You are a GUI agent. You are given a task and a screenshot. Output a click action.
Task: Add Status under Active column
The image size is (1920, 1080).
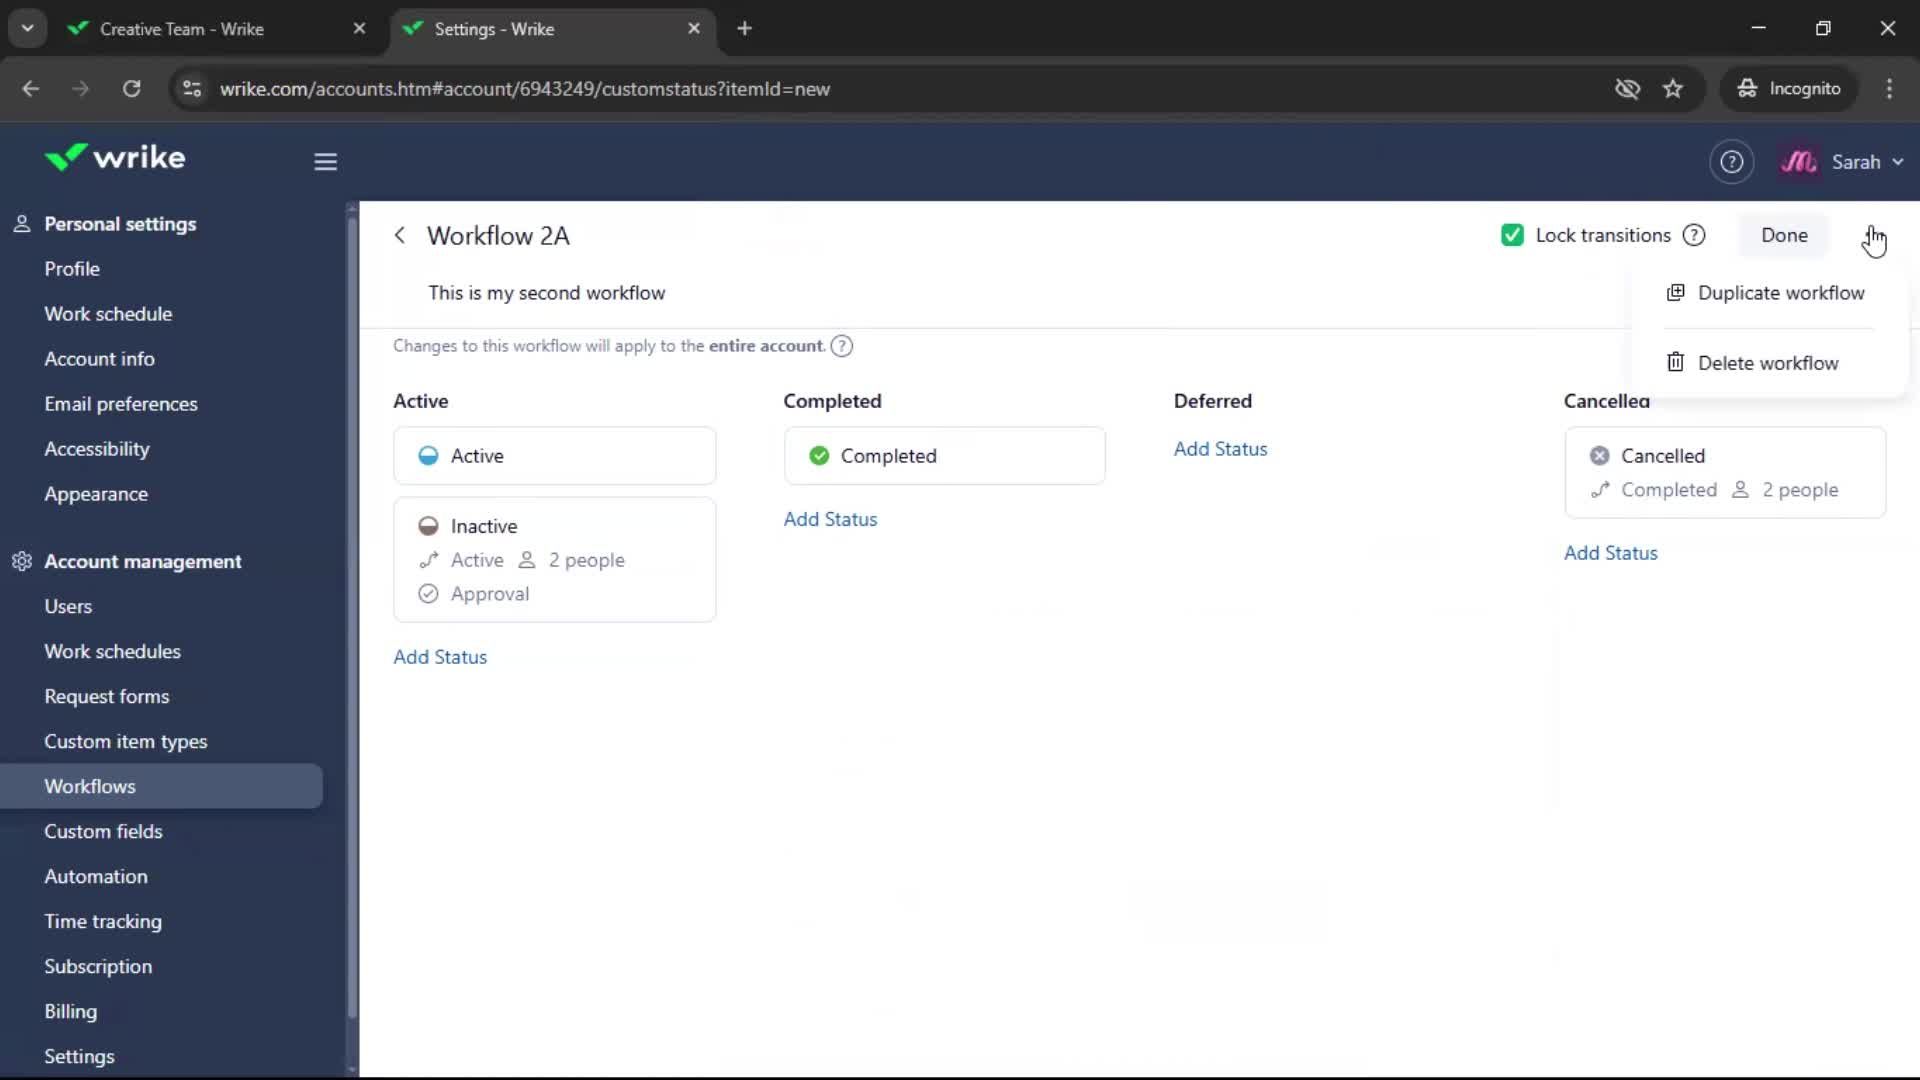point(440,657)
